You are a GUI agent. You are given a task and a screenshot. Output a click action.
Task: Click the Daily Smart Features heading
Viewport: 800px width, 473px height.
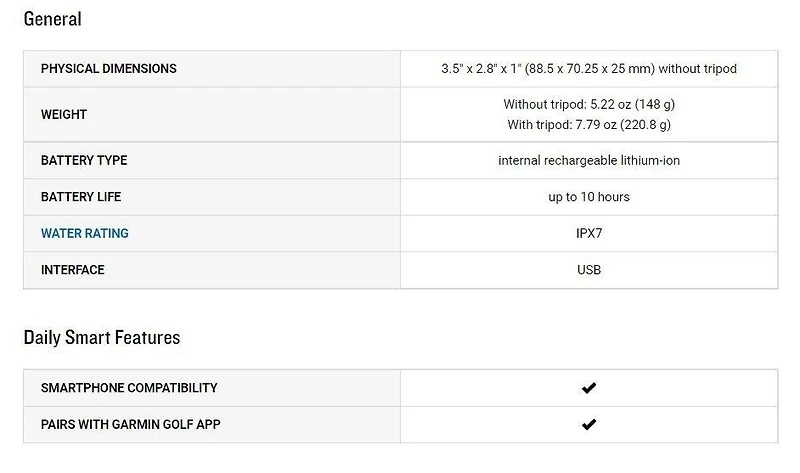tap(101, 338)
